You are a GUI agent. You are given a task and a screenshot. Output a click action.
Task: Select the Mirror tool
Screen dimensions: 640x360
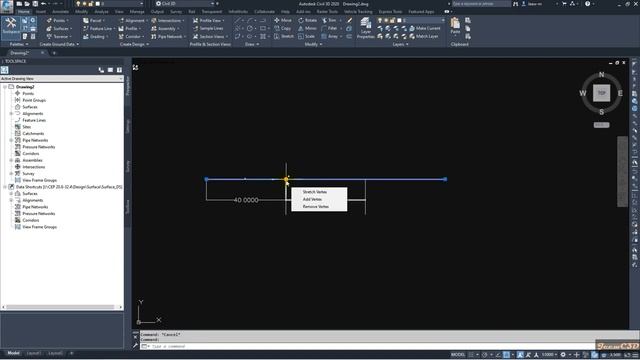[307, 29]
